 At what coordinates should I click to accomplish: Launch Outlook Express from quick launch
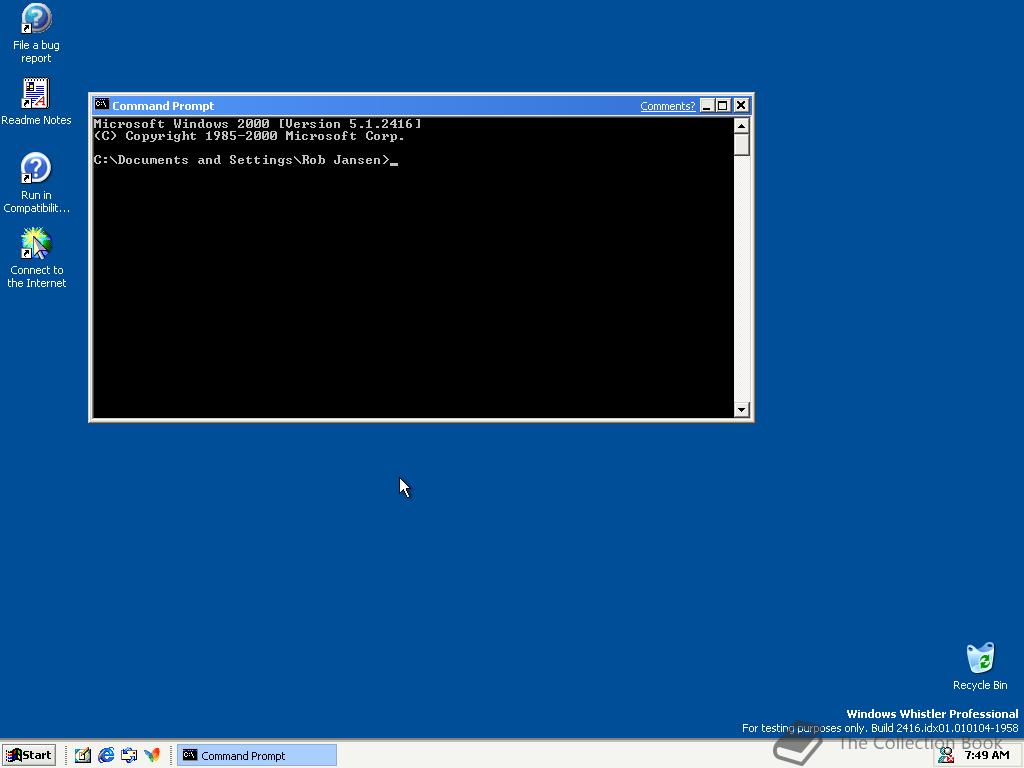click(129, 755)
